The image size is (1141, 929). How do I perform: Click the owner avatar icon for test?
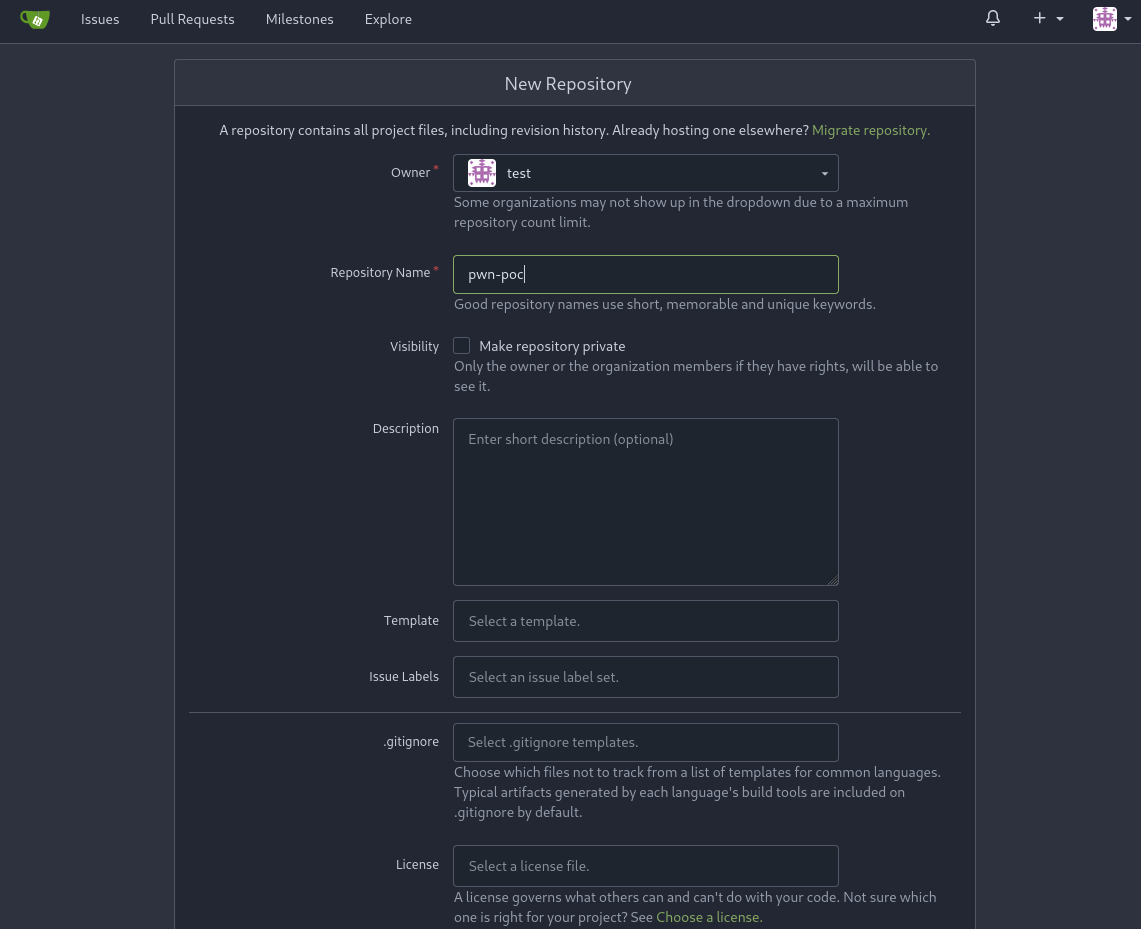pyautogui.click(x=482, y=173)
